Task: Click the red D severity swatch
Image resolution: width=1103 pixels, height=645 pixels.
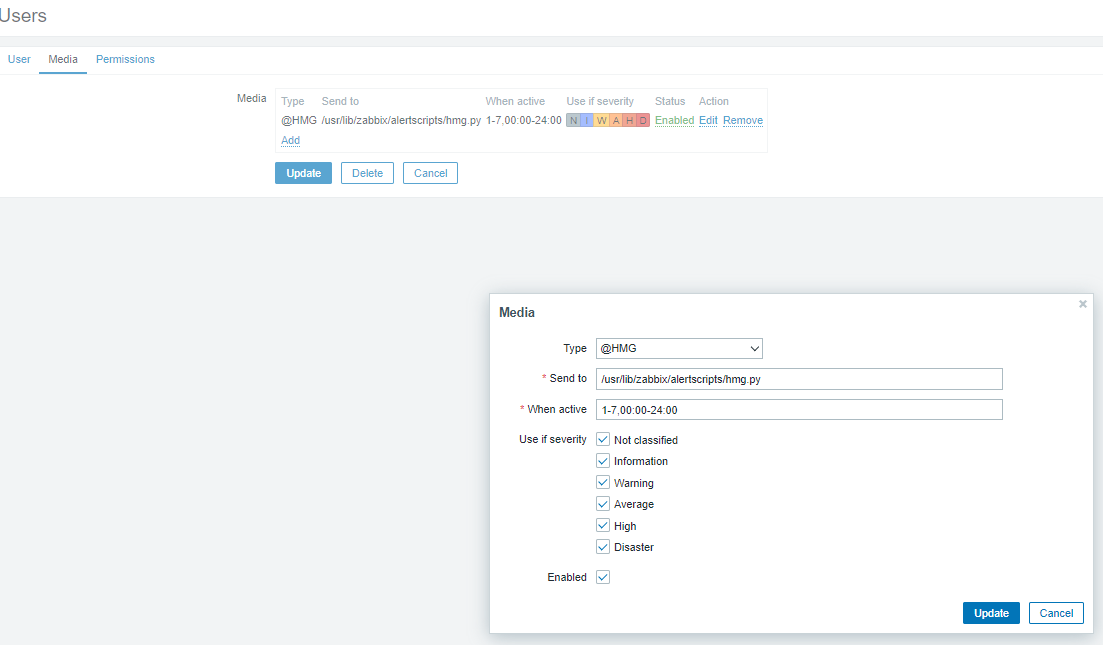Action: [643, 120]
